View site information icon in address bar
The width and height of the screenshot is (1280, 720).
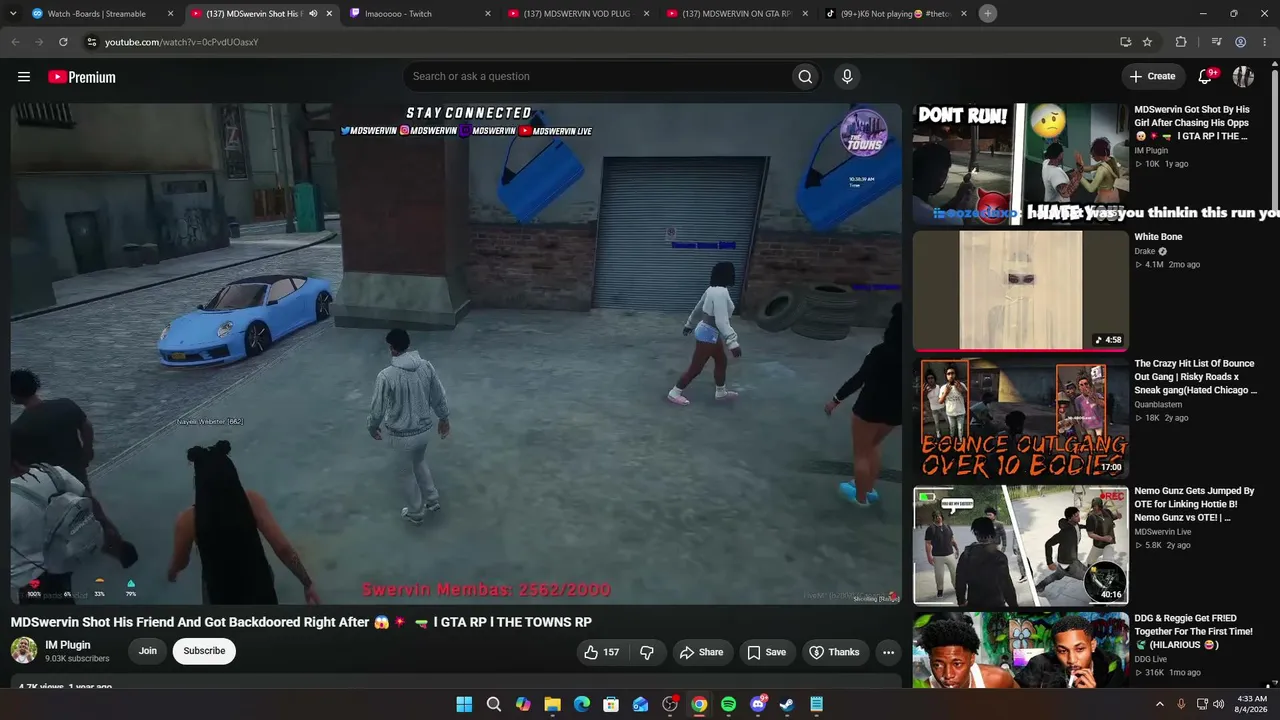point(91,42)
